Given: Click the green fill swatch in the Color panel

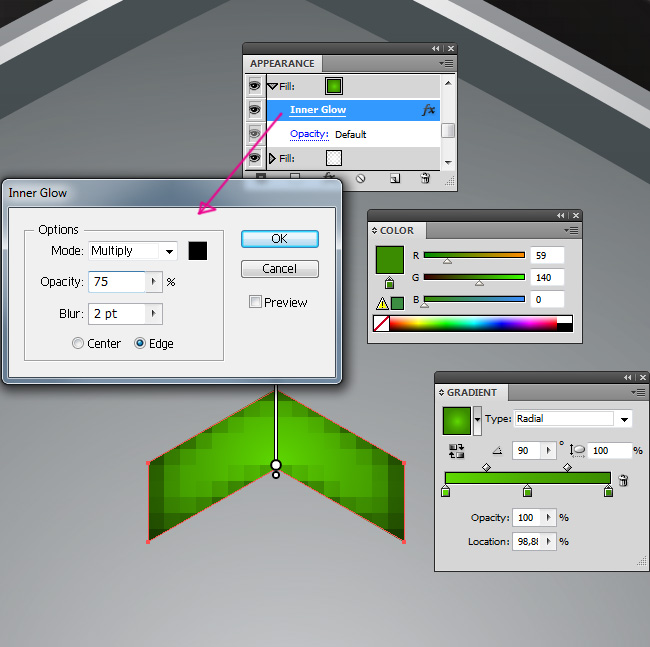Looking at the screenshot, I should click(x=390, y=260).
